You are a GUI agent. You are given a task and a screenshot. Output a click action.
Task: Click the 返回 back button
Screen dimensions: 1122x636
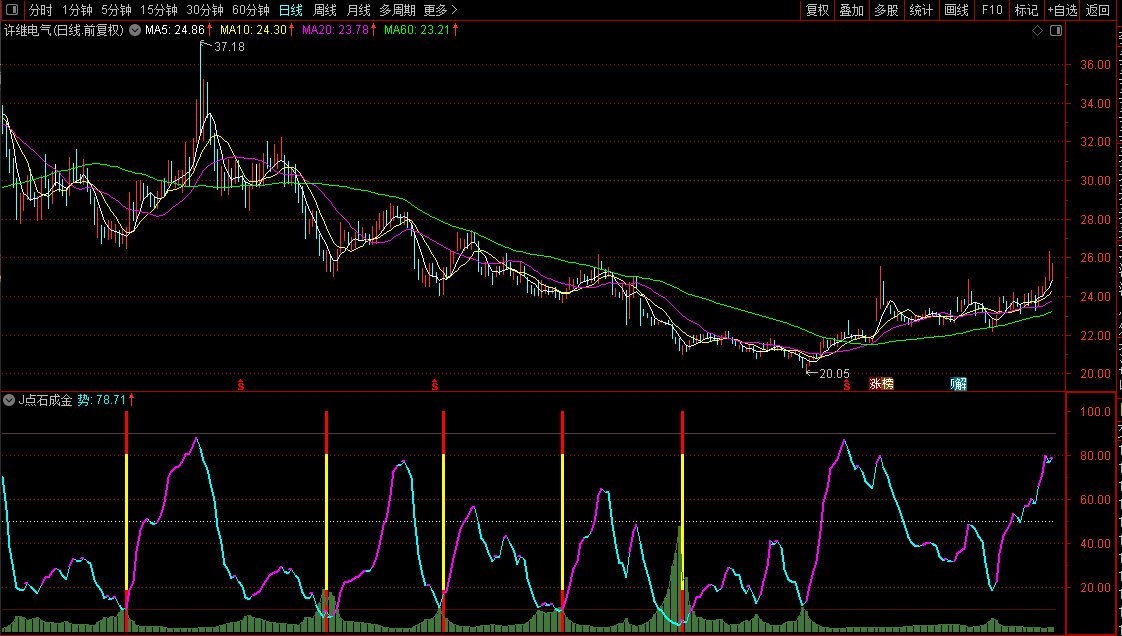click(x=1098, y=10)
